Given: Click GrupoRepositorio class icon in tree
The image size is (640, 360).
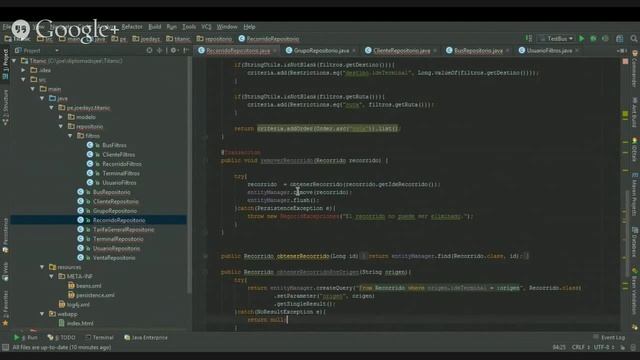Looking at the screenshot, I should click(x=80, y=211).
